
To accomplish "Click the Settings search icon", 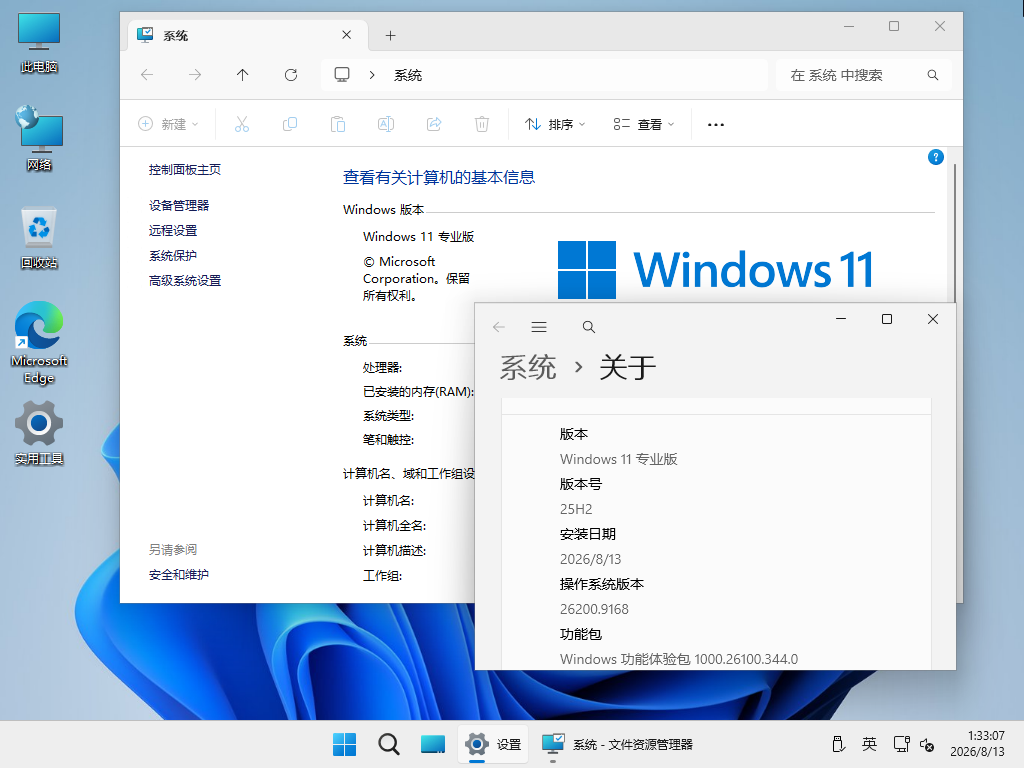I will pos(588,327).
